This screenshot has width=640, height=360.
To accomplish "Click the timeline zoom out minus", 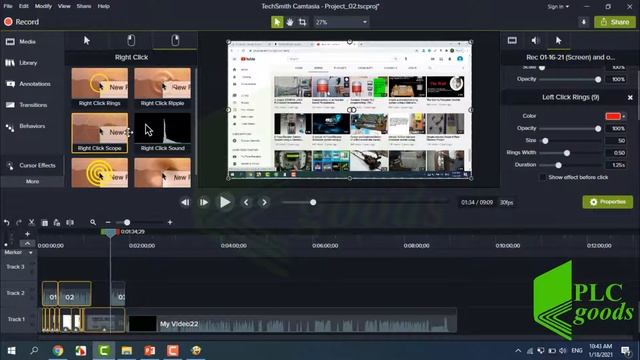I will coord(108,222).
